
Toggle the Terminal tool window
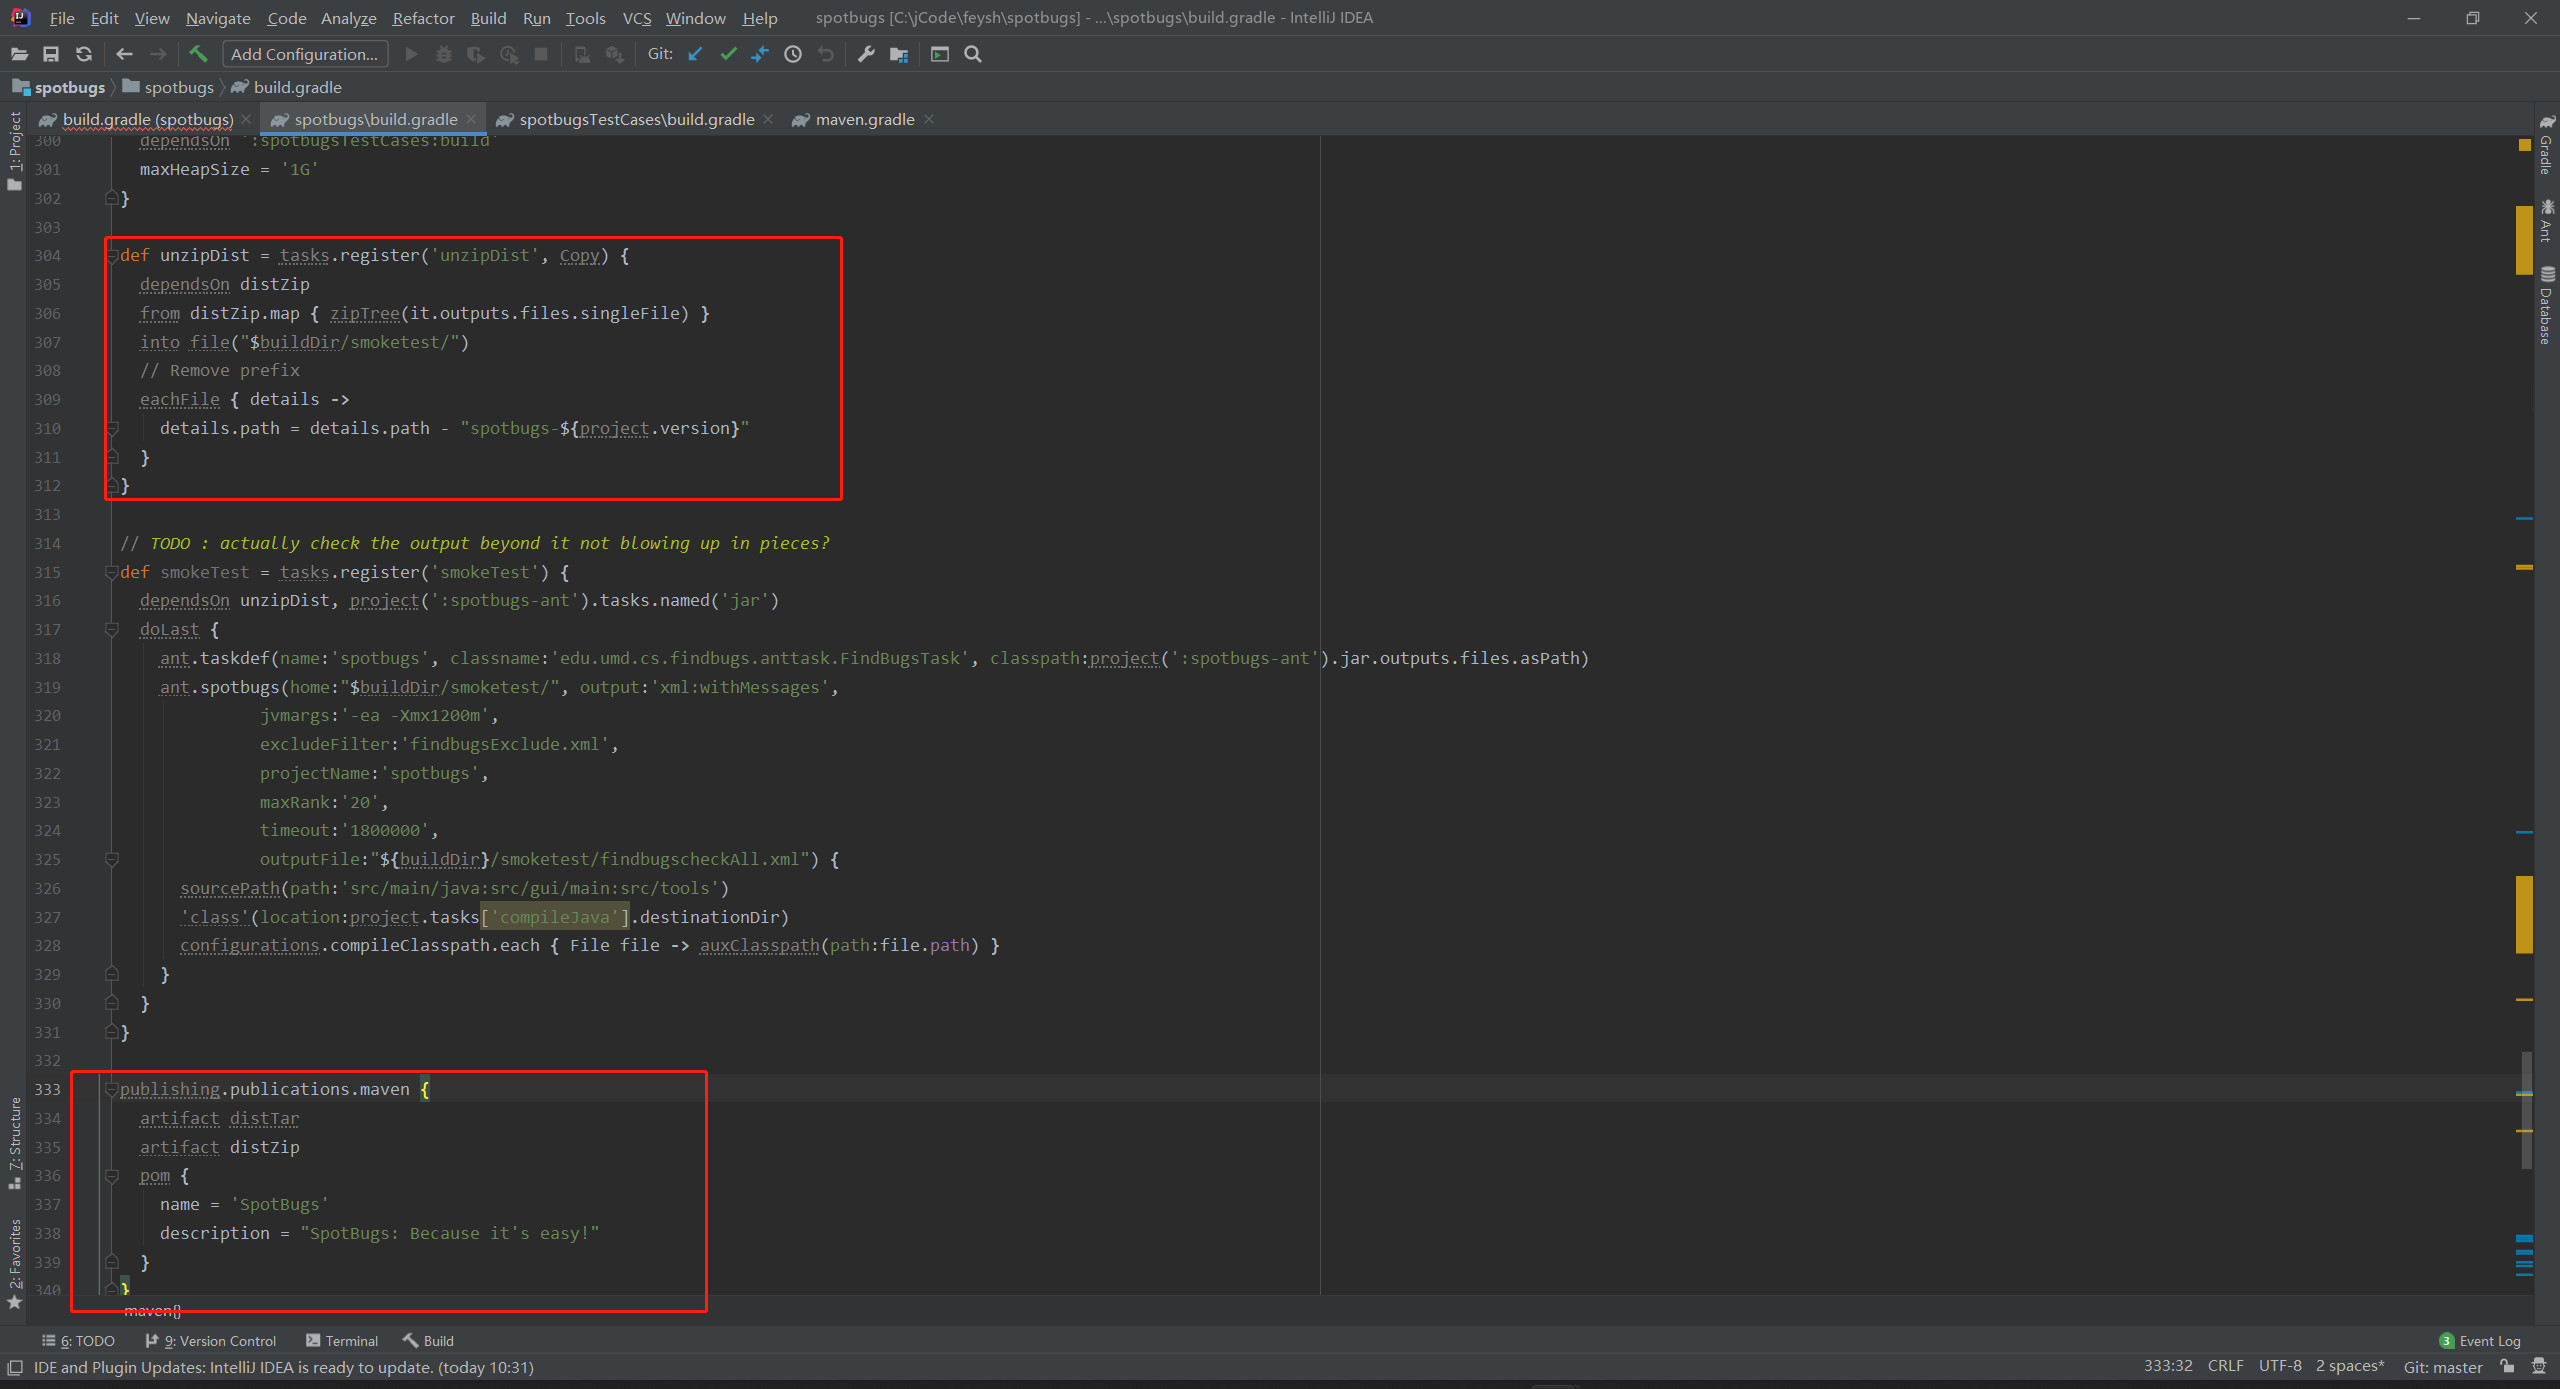[x=352, y=1340]
